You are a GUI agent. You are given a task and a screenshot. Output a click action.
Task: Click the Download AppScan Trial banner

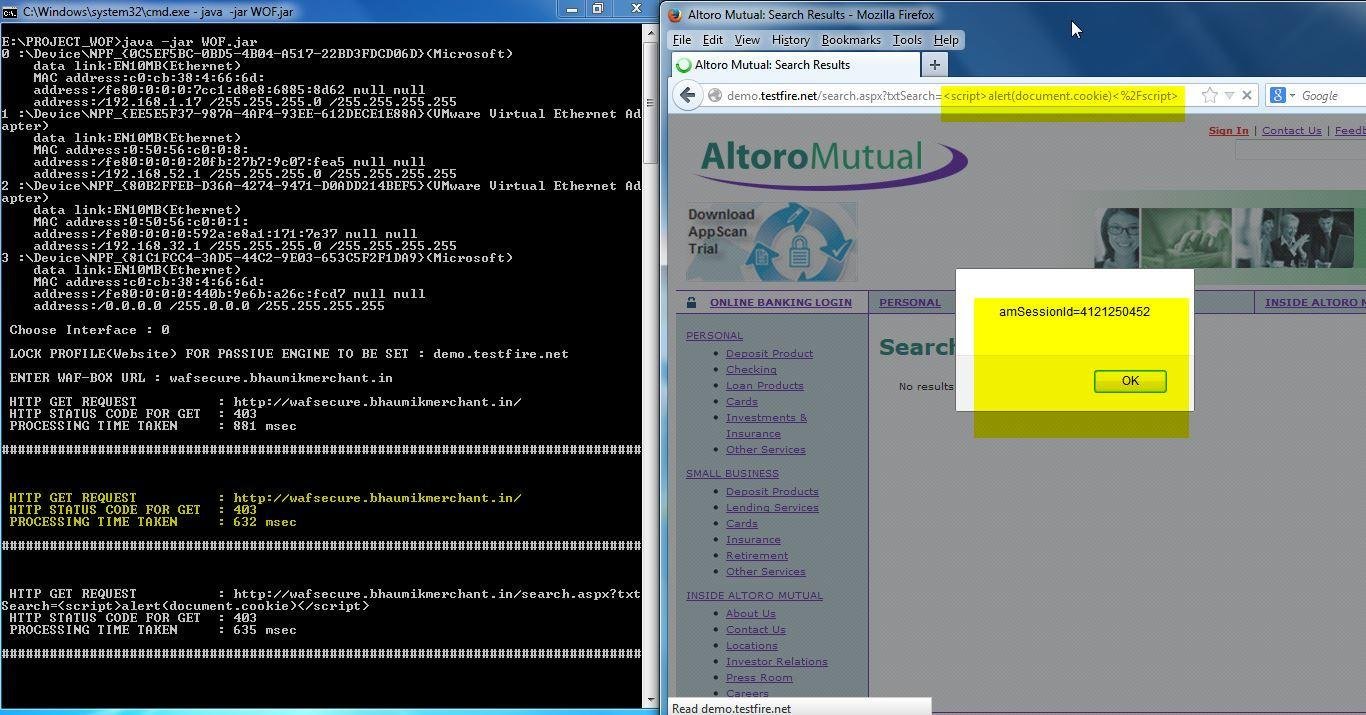click(x=770, y=240)
